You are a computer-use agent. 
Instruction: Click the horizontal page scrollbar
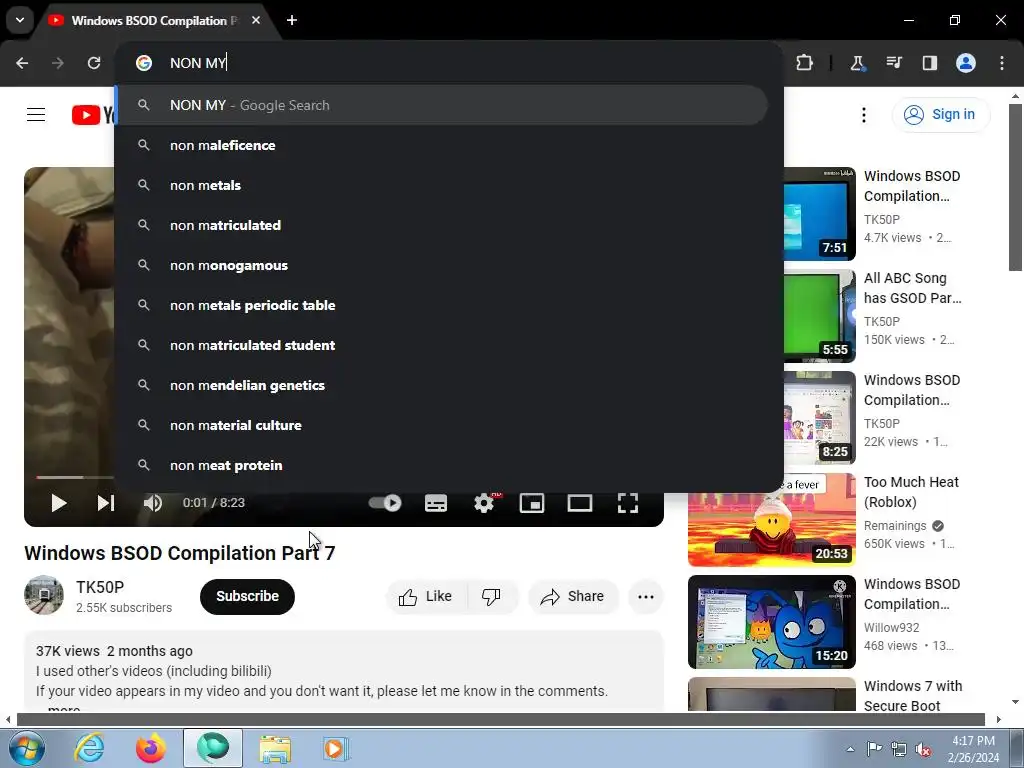pyautogui.click(x=500, y=719)
